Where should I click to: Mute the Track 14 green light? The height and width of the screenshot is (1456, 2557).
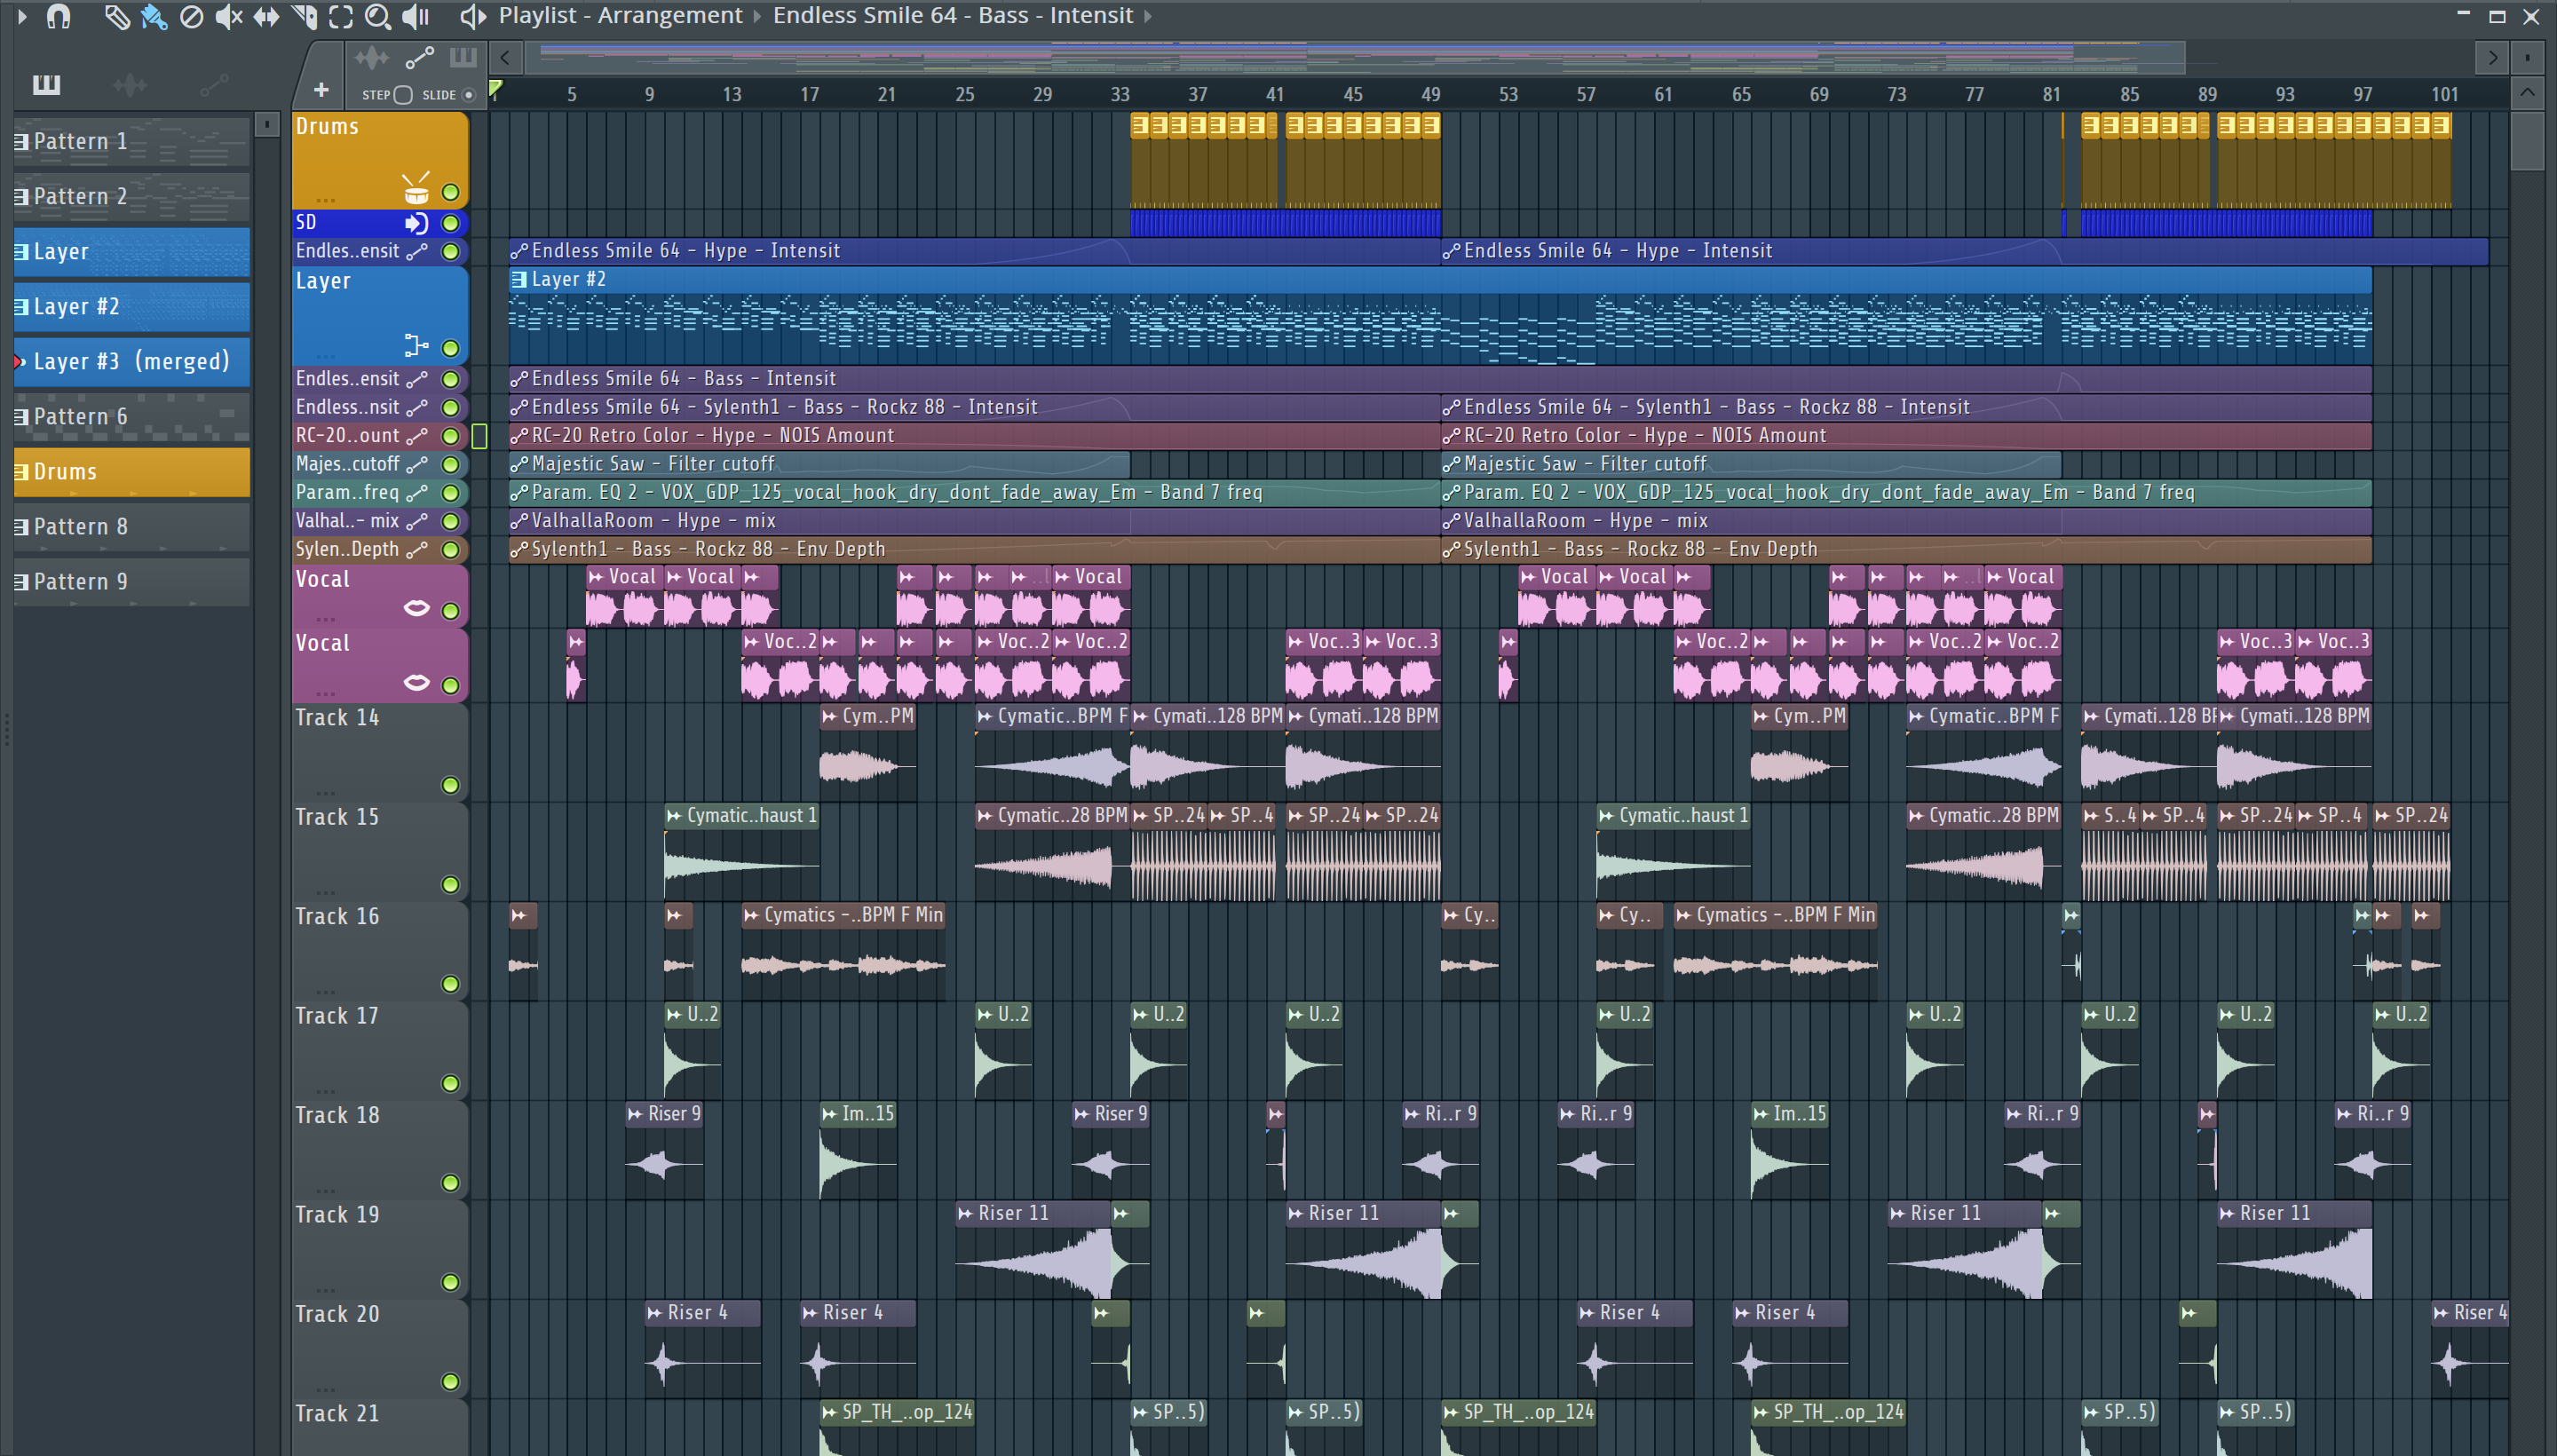[x=451, y=785]
